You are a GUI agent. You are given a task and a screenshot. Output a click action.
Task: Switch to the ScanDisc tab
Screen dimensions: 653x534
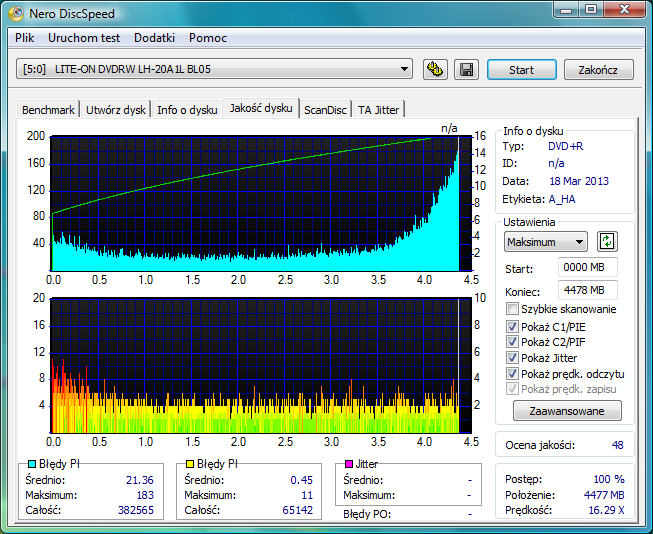coord(325,110)
